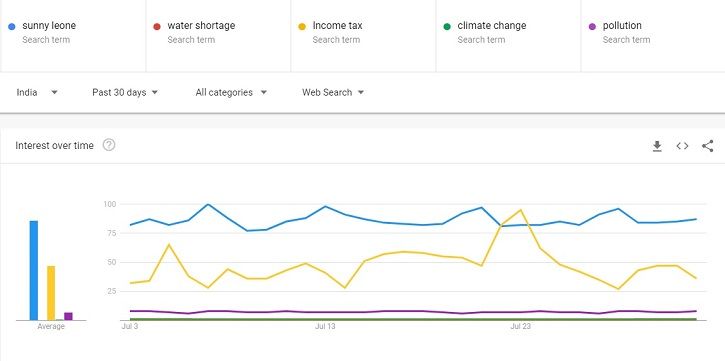Open the All categories dropdown
The image size is (725, 361).
pyautogui.click(x=231, y=92)
